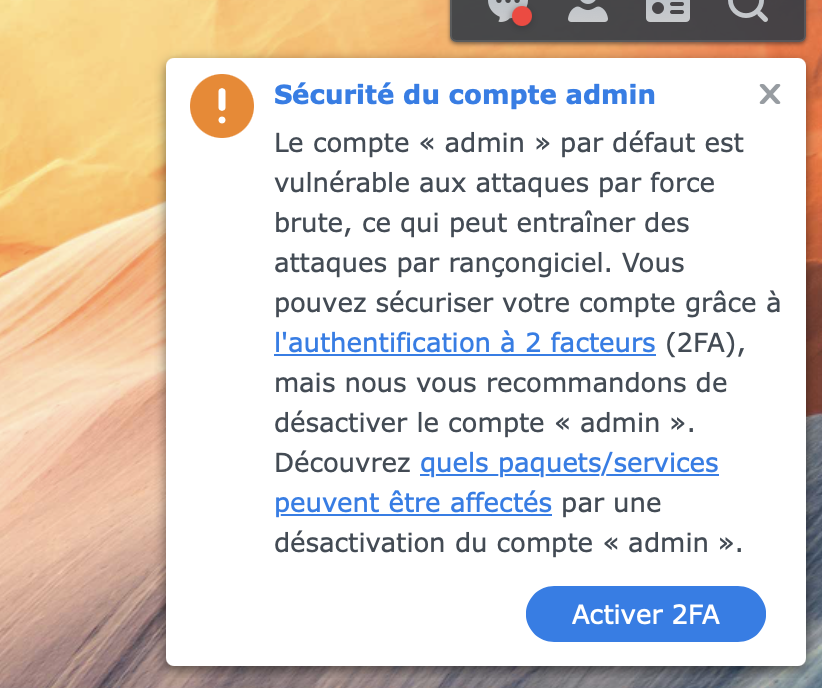Dismiss the admin security notification with X
The height and width of the screenshot is (688, 822).
click(x=769, y=95)
